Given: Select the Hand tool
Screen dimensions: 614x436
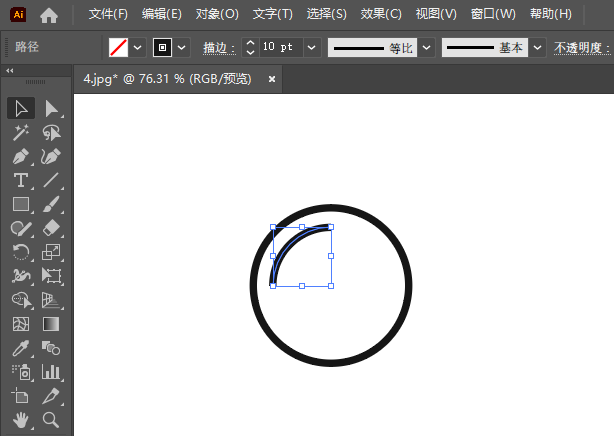Looking at the screenshot, I should pos(21,420).
